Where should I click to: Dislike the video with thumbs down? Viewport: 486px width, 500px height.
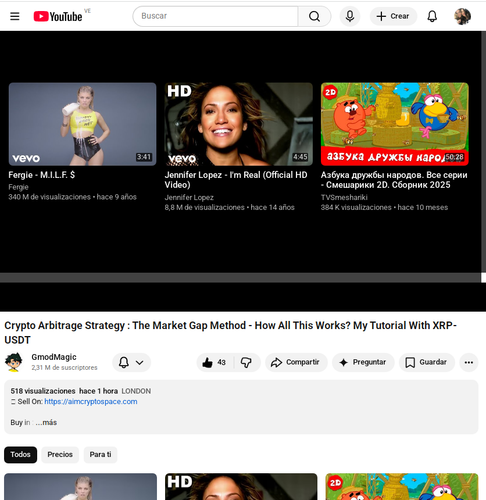pos(247,362)
